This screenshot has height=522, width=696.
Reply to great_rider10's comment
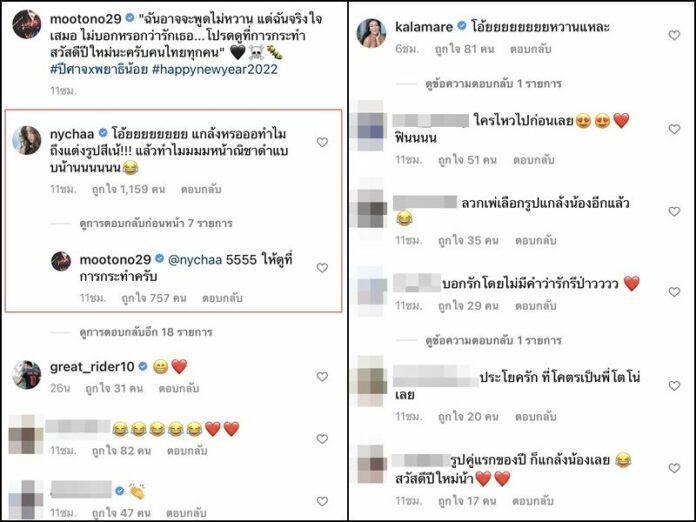[x=179, y=388]
